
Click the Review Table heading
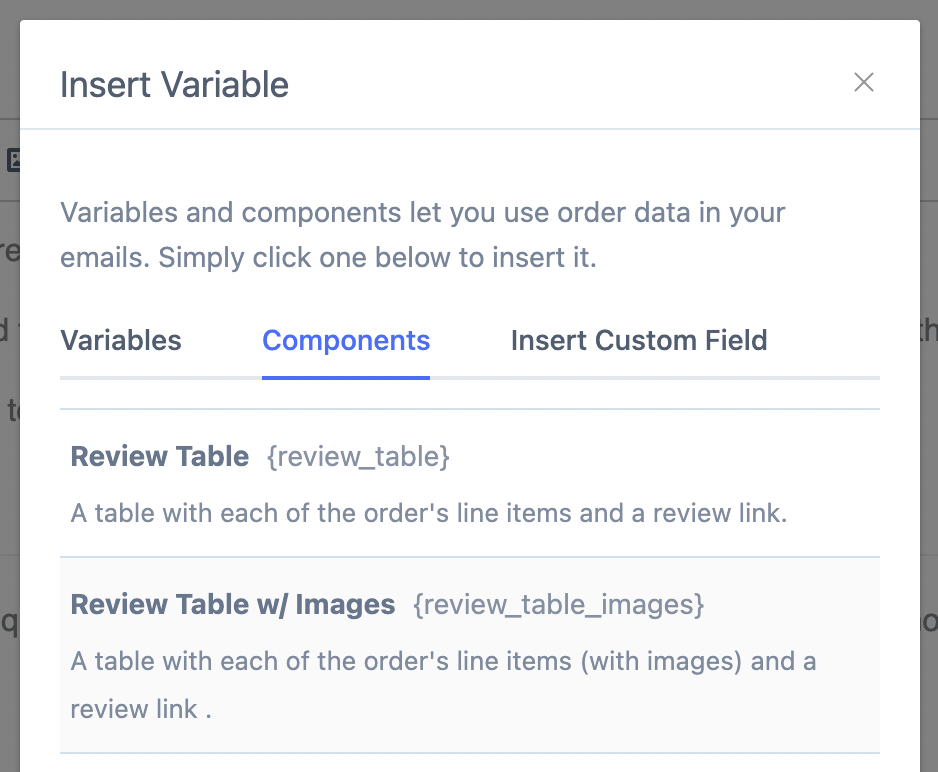159,457
